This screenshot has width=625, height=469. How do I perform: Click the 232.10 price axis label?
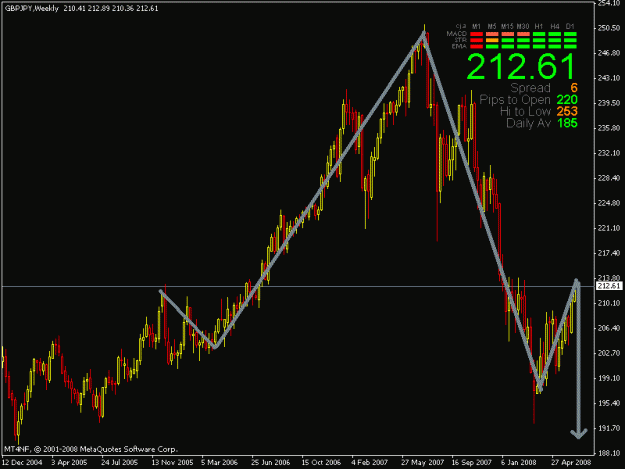609,153
